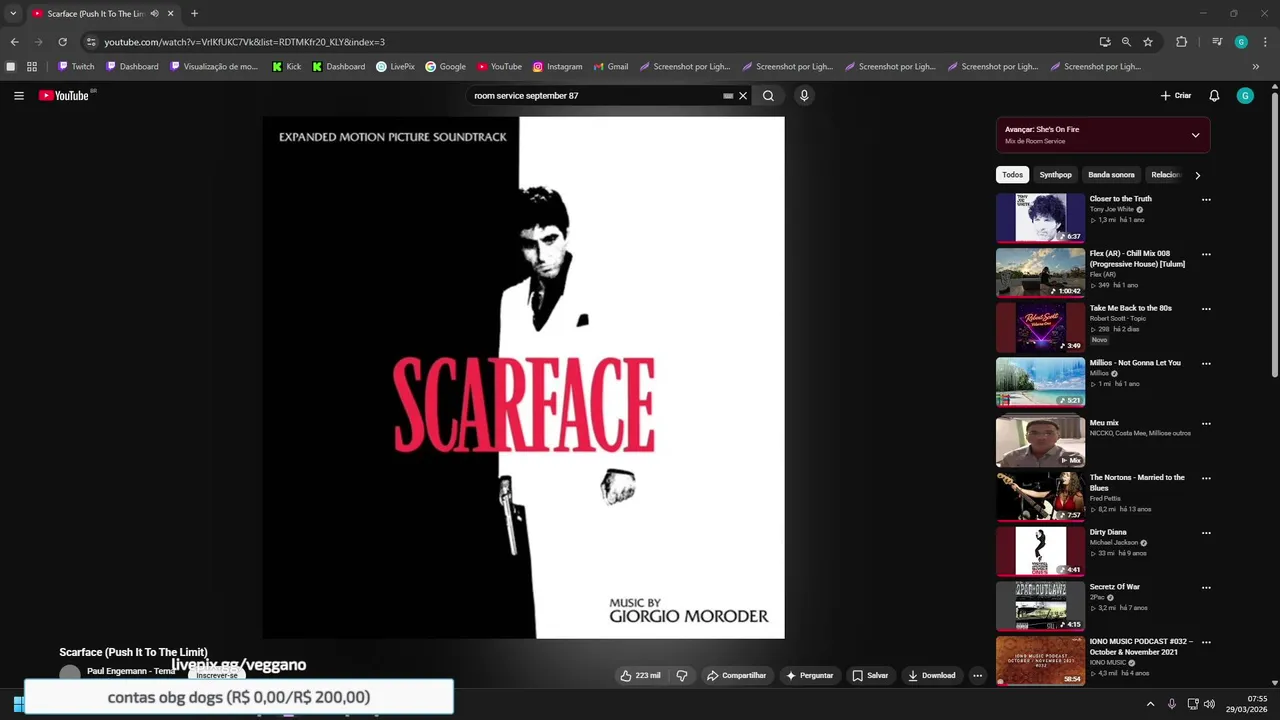Image resolution: width=1280 pixels, height=720 pixels.
Task: Go to YouTube home via the logo
Action: 64,96
